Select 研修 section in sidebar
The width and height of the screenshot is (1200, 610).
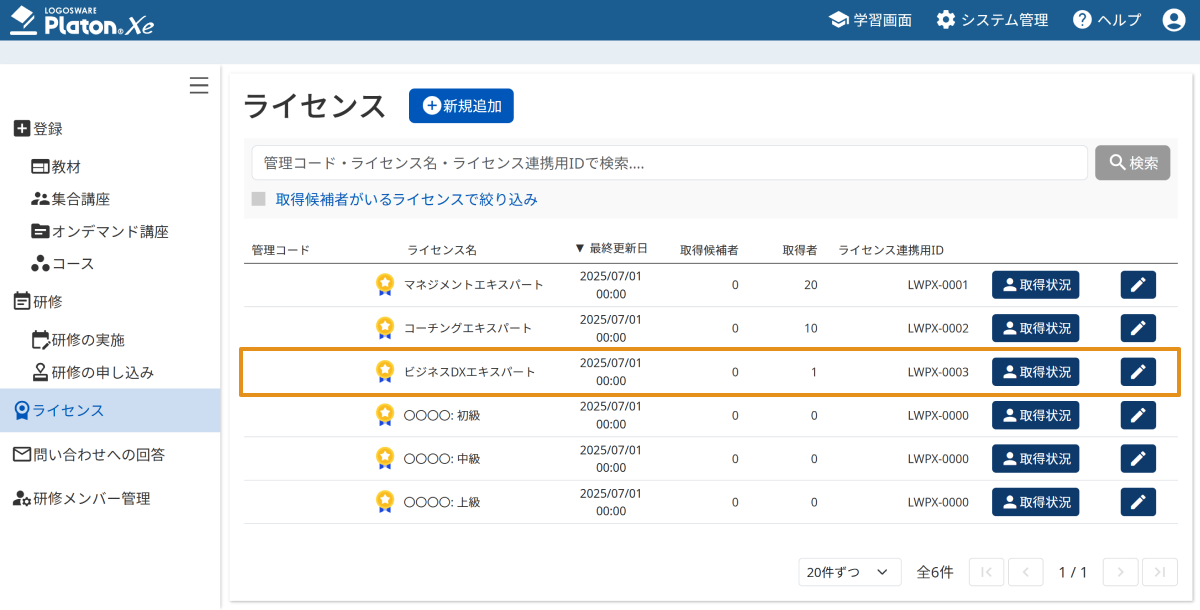[x=38, y=301]
